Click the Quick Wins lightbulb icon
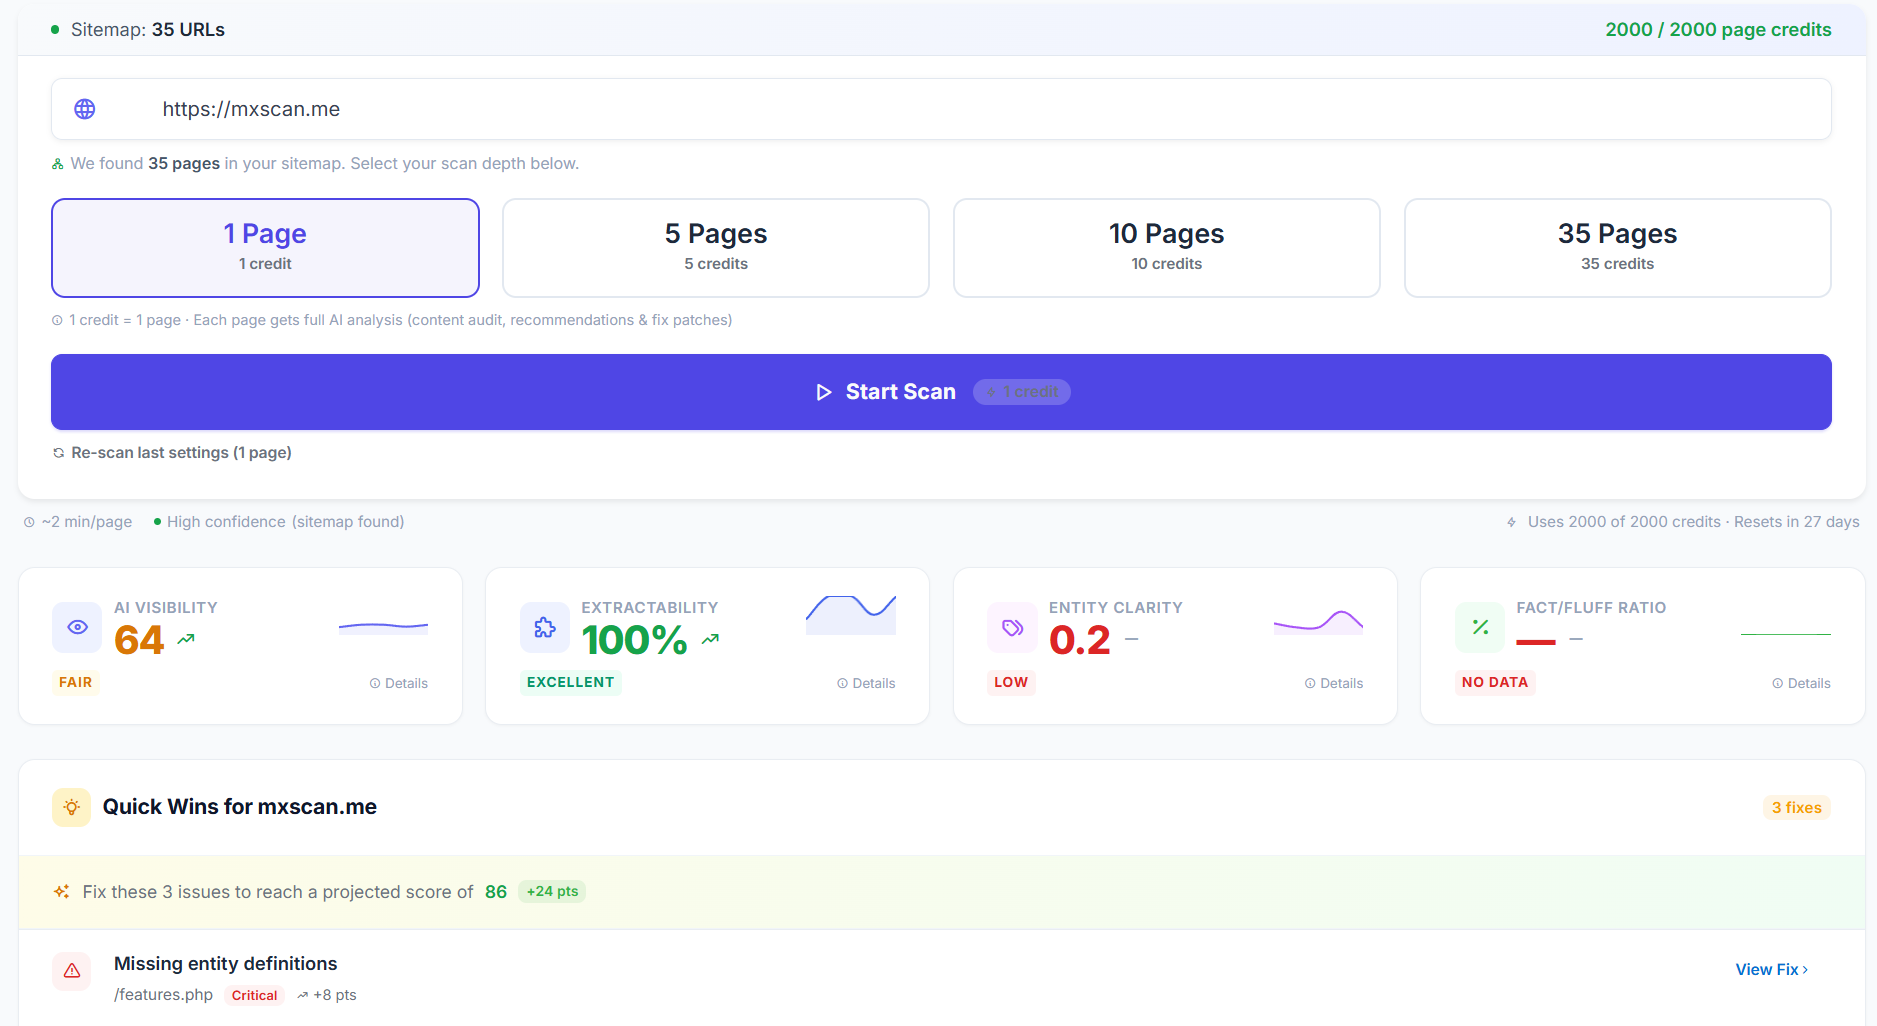The height and width of the screenshot is (1026, 1877). (x=71, y=806)
